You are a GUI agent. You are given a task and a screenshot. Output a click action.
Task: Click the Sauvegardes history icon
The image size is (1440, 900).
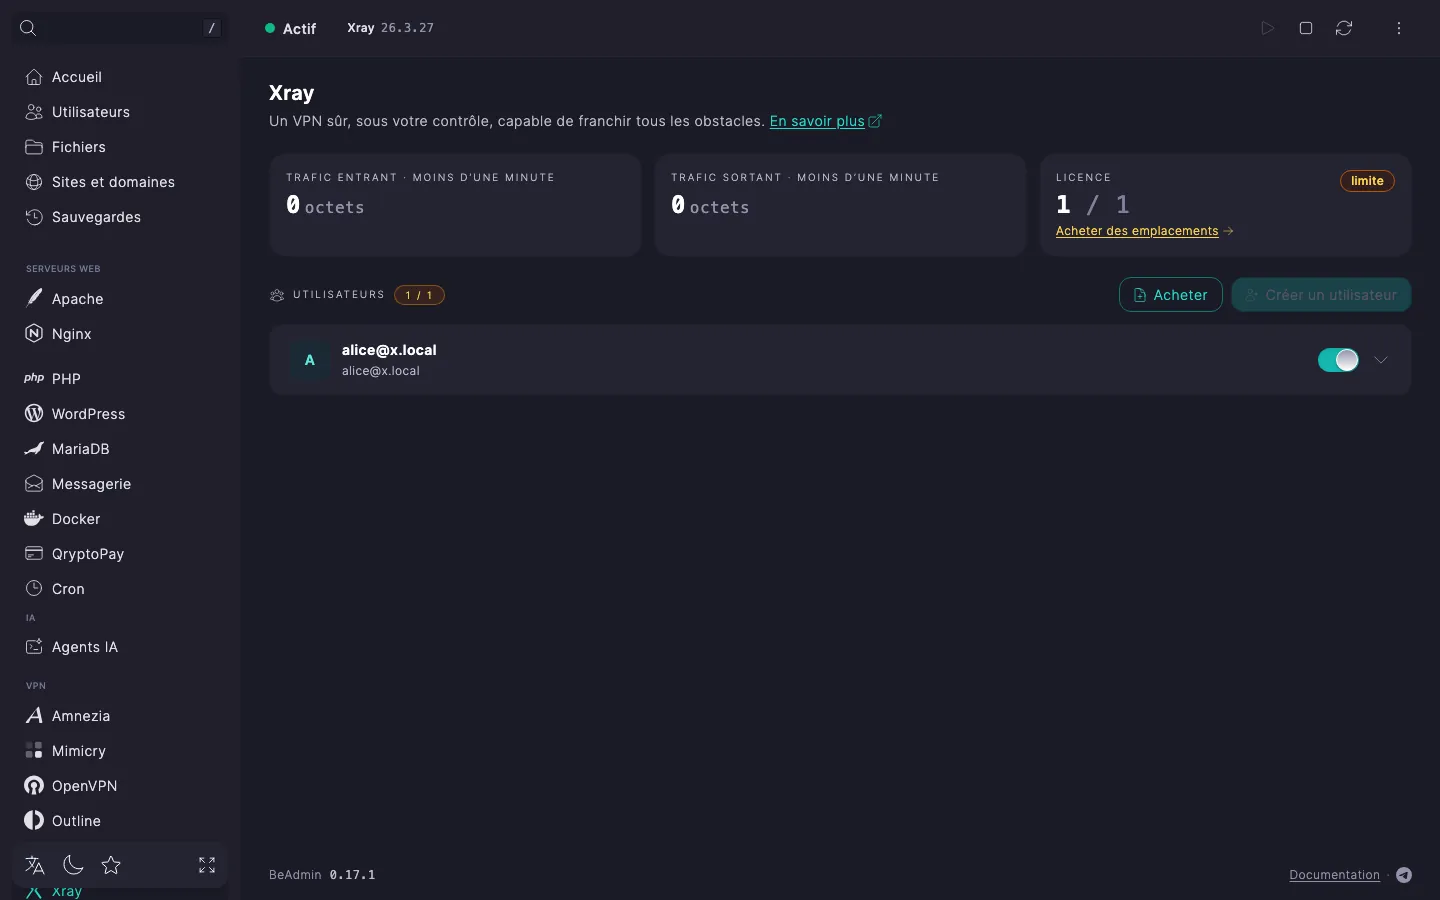point(34,217)
